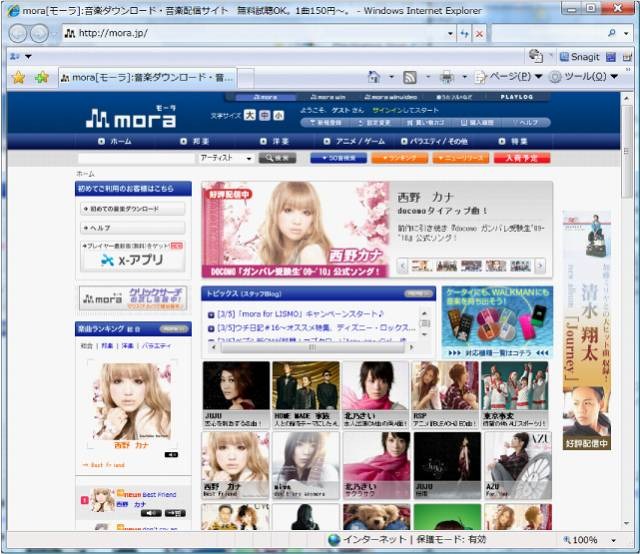
Task: Open the Home button dropdown arrow
Action: click(391, 77)
